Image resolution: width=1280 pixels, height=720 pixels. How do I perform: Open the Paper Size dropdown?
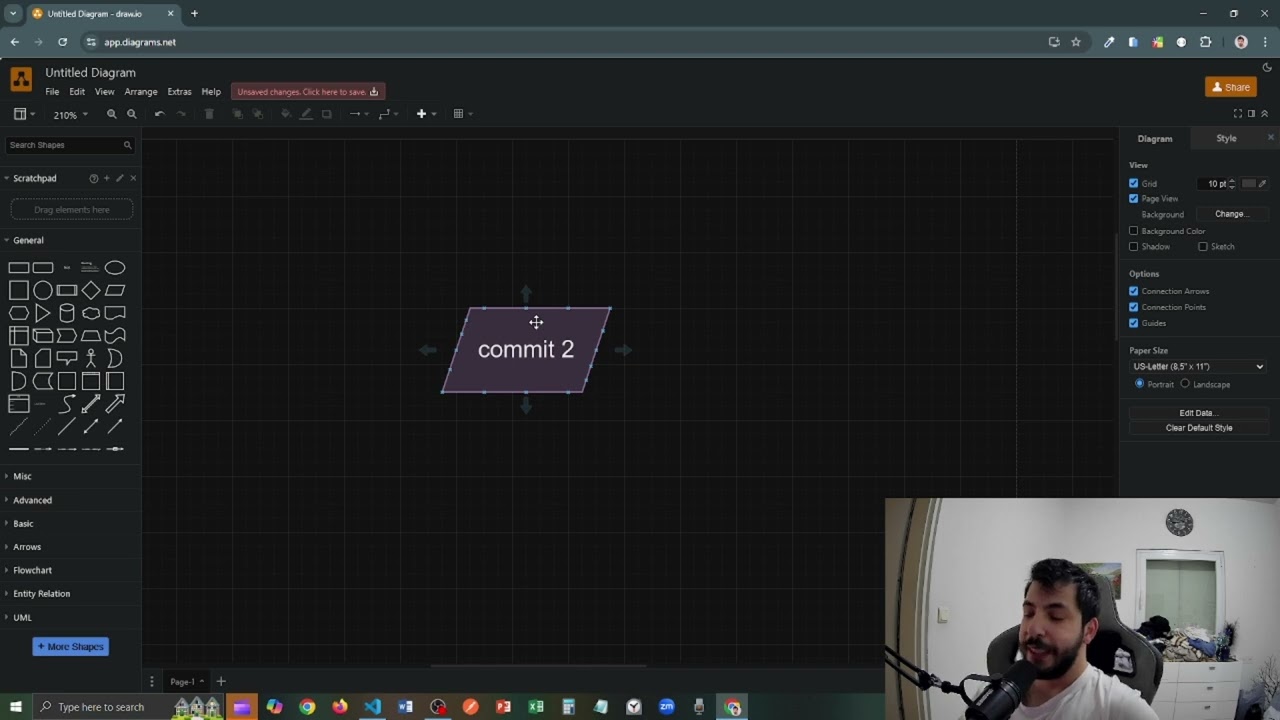(x=1198, y=366)
